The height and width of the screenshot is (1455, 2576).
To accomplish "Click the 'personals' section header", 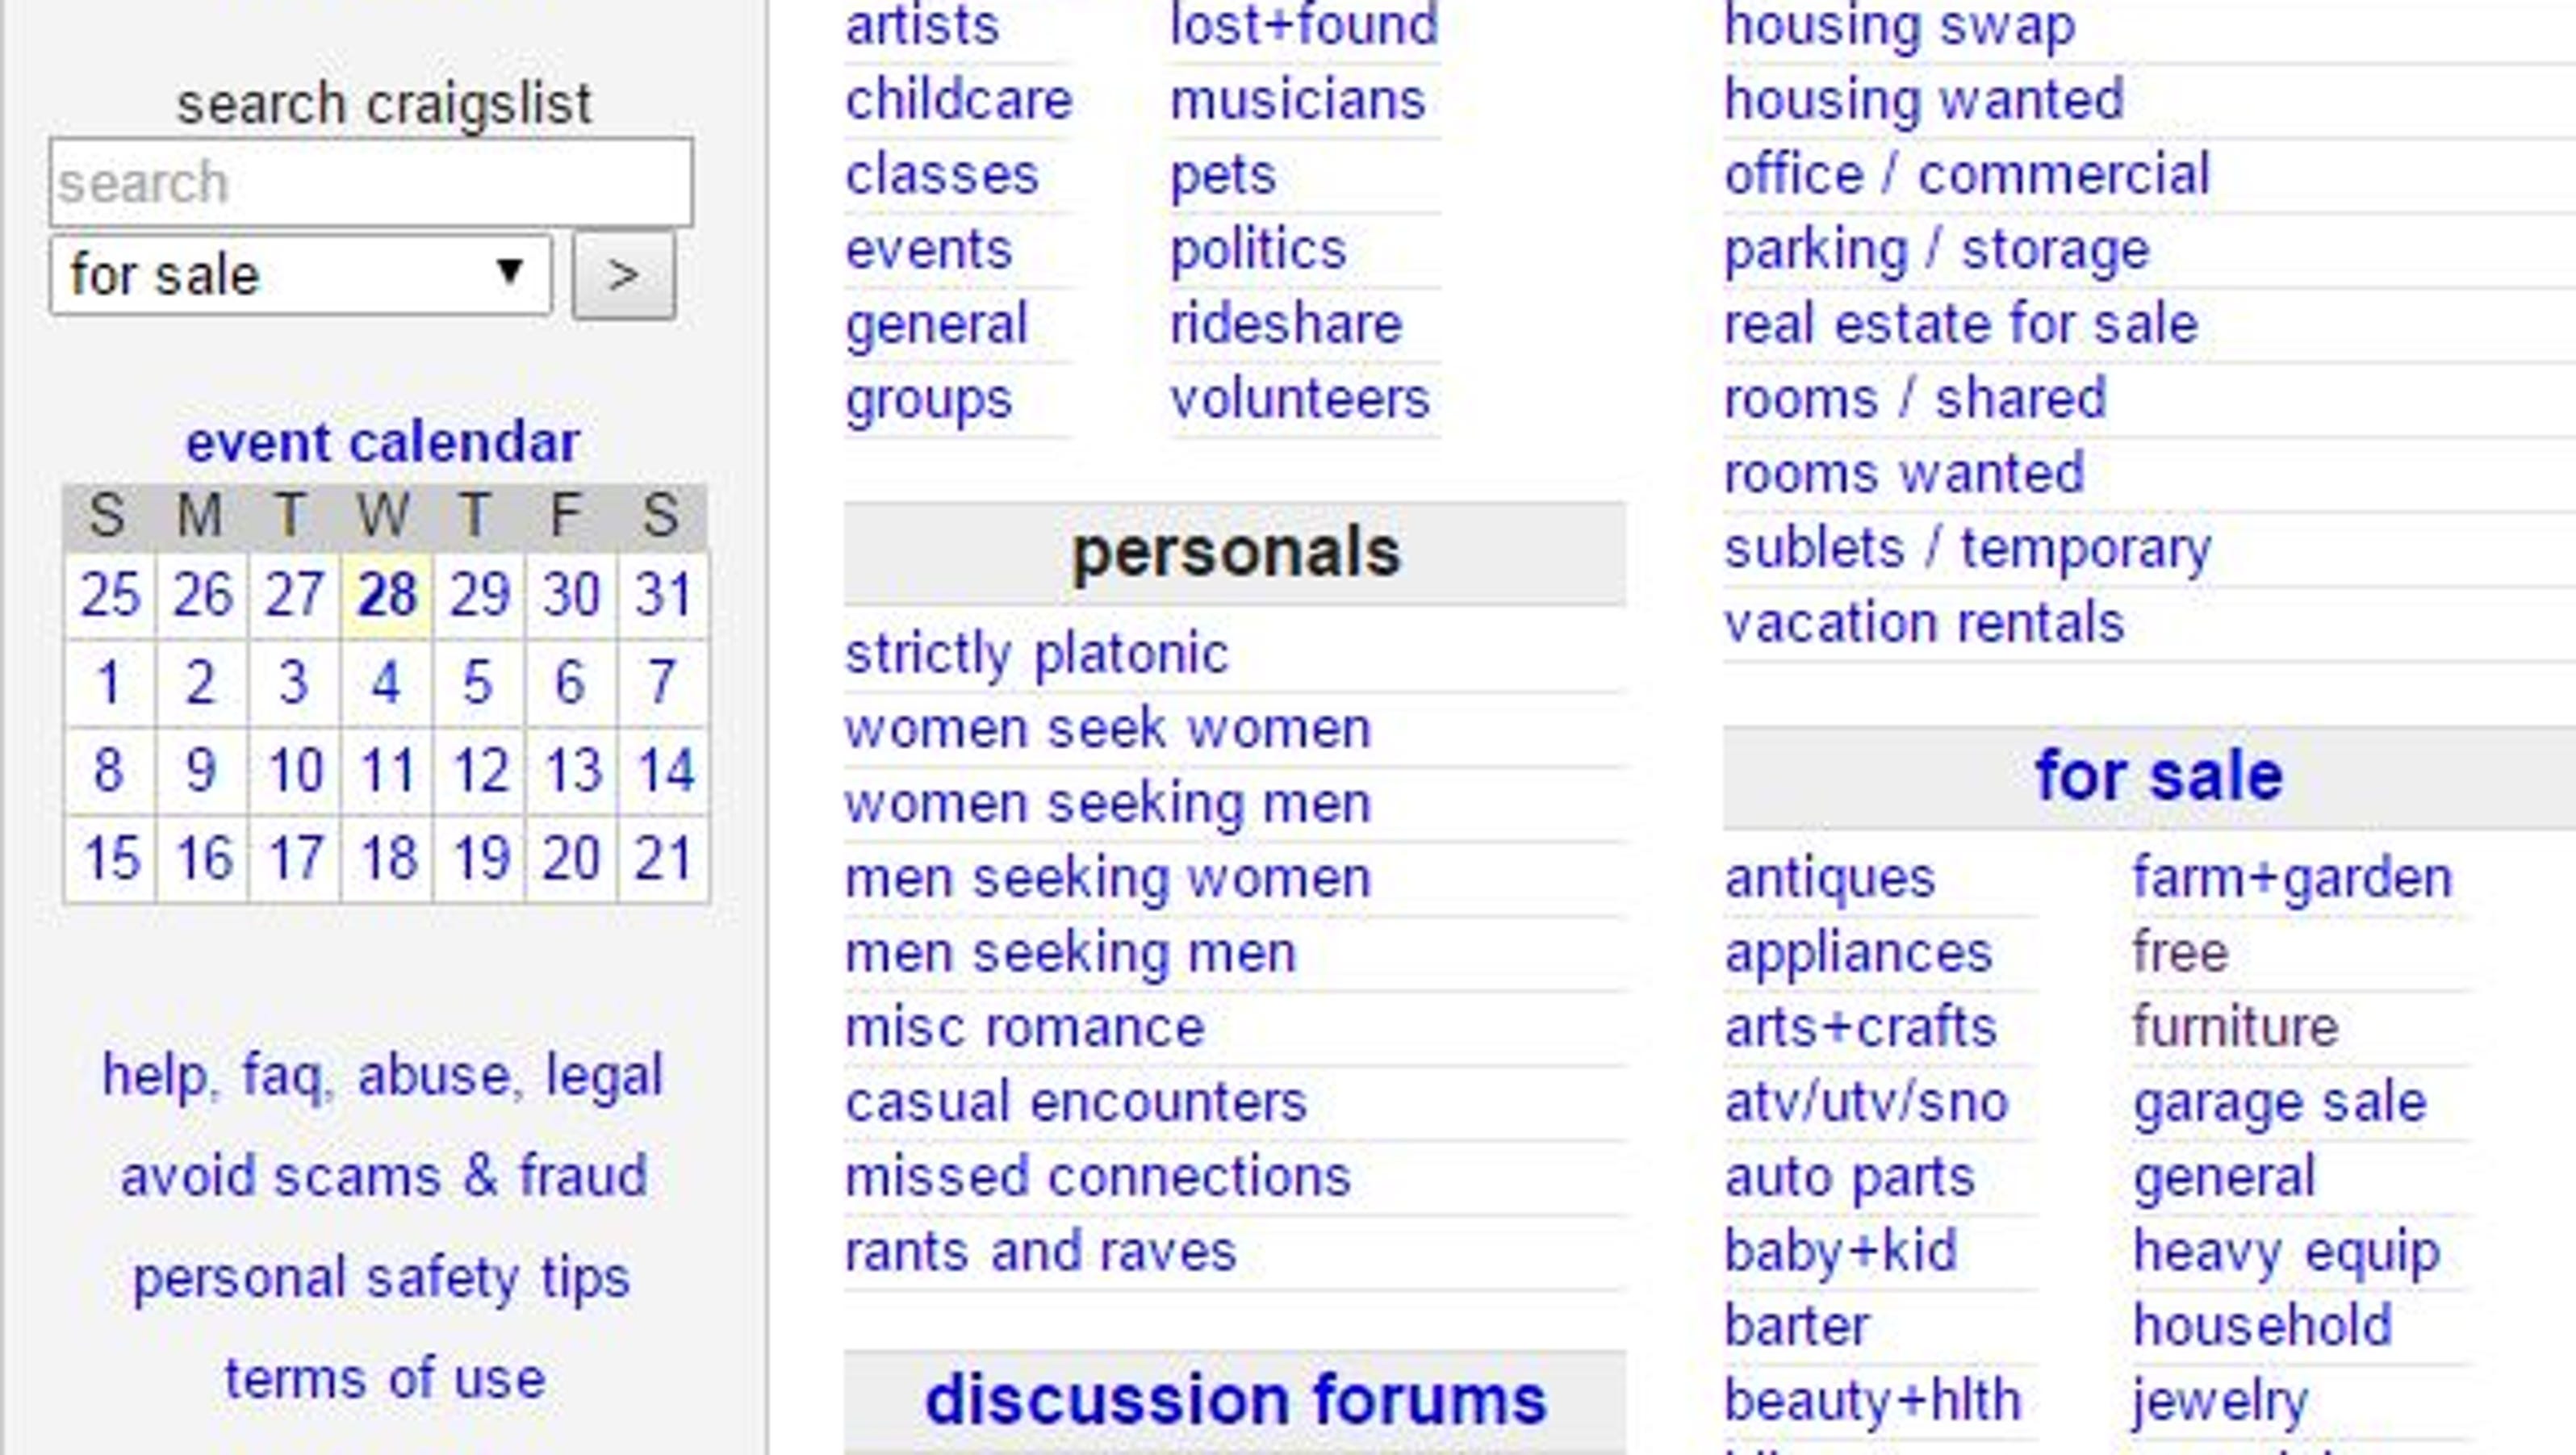I will [x=1235, y=552].
